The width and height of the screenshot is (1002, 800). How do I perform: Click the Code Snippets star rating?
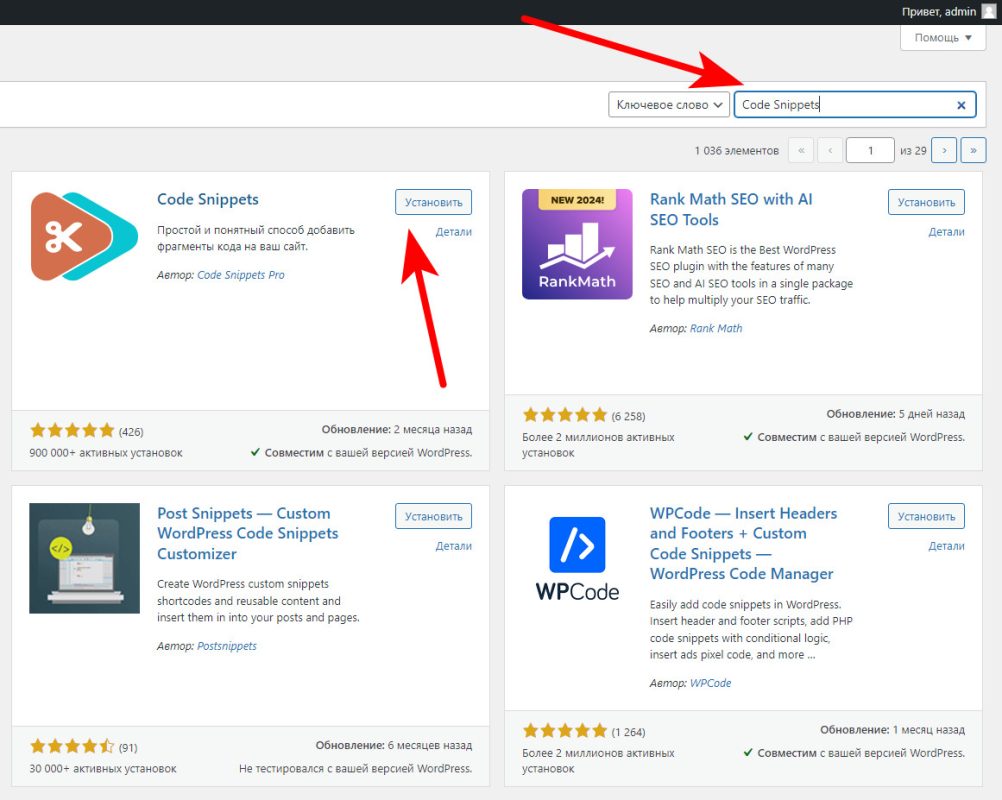(72, 431)
